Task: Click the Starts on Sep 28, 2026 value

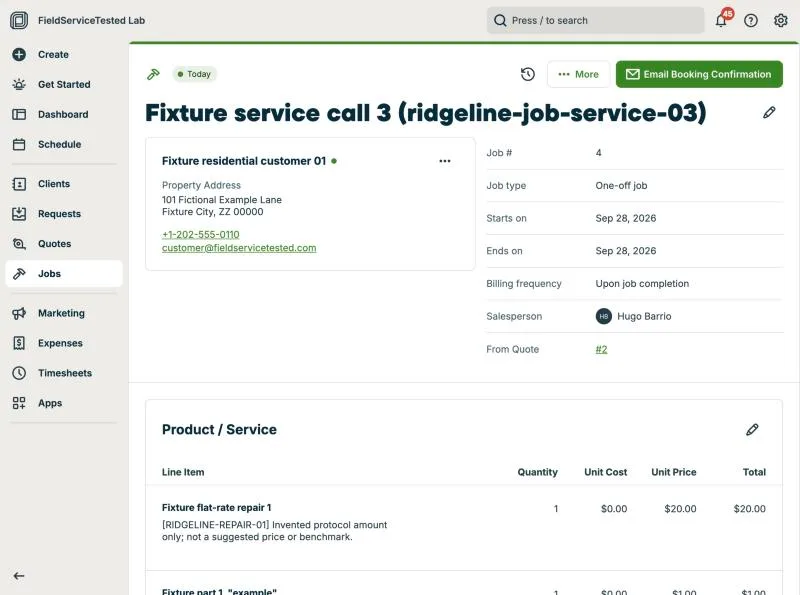Action: (626, 218)
